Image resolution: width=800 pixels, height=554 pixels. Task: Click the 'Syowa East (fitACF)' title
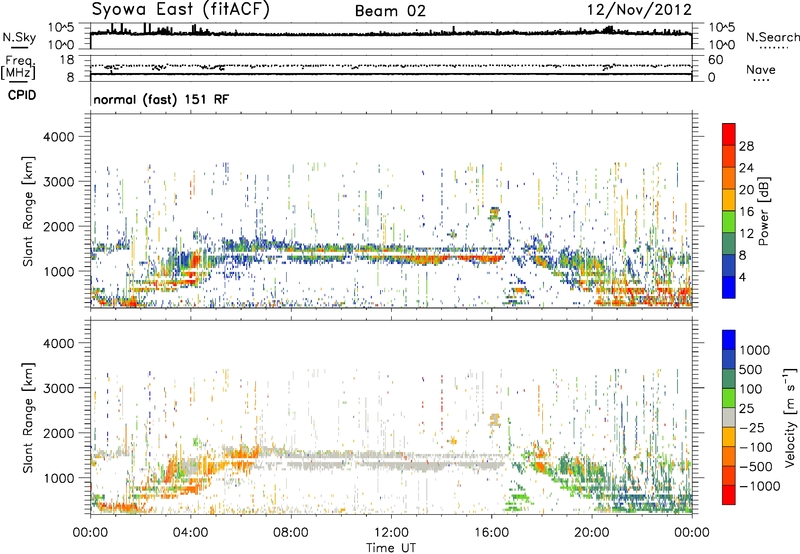click(x=180, y=10)
